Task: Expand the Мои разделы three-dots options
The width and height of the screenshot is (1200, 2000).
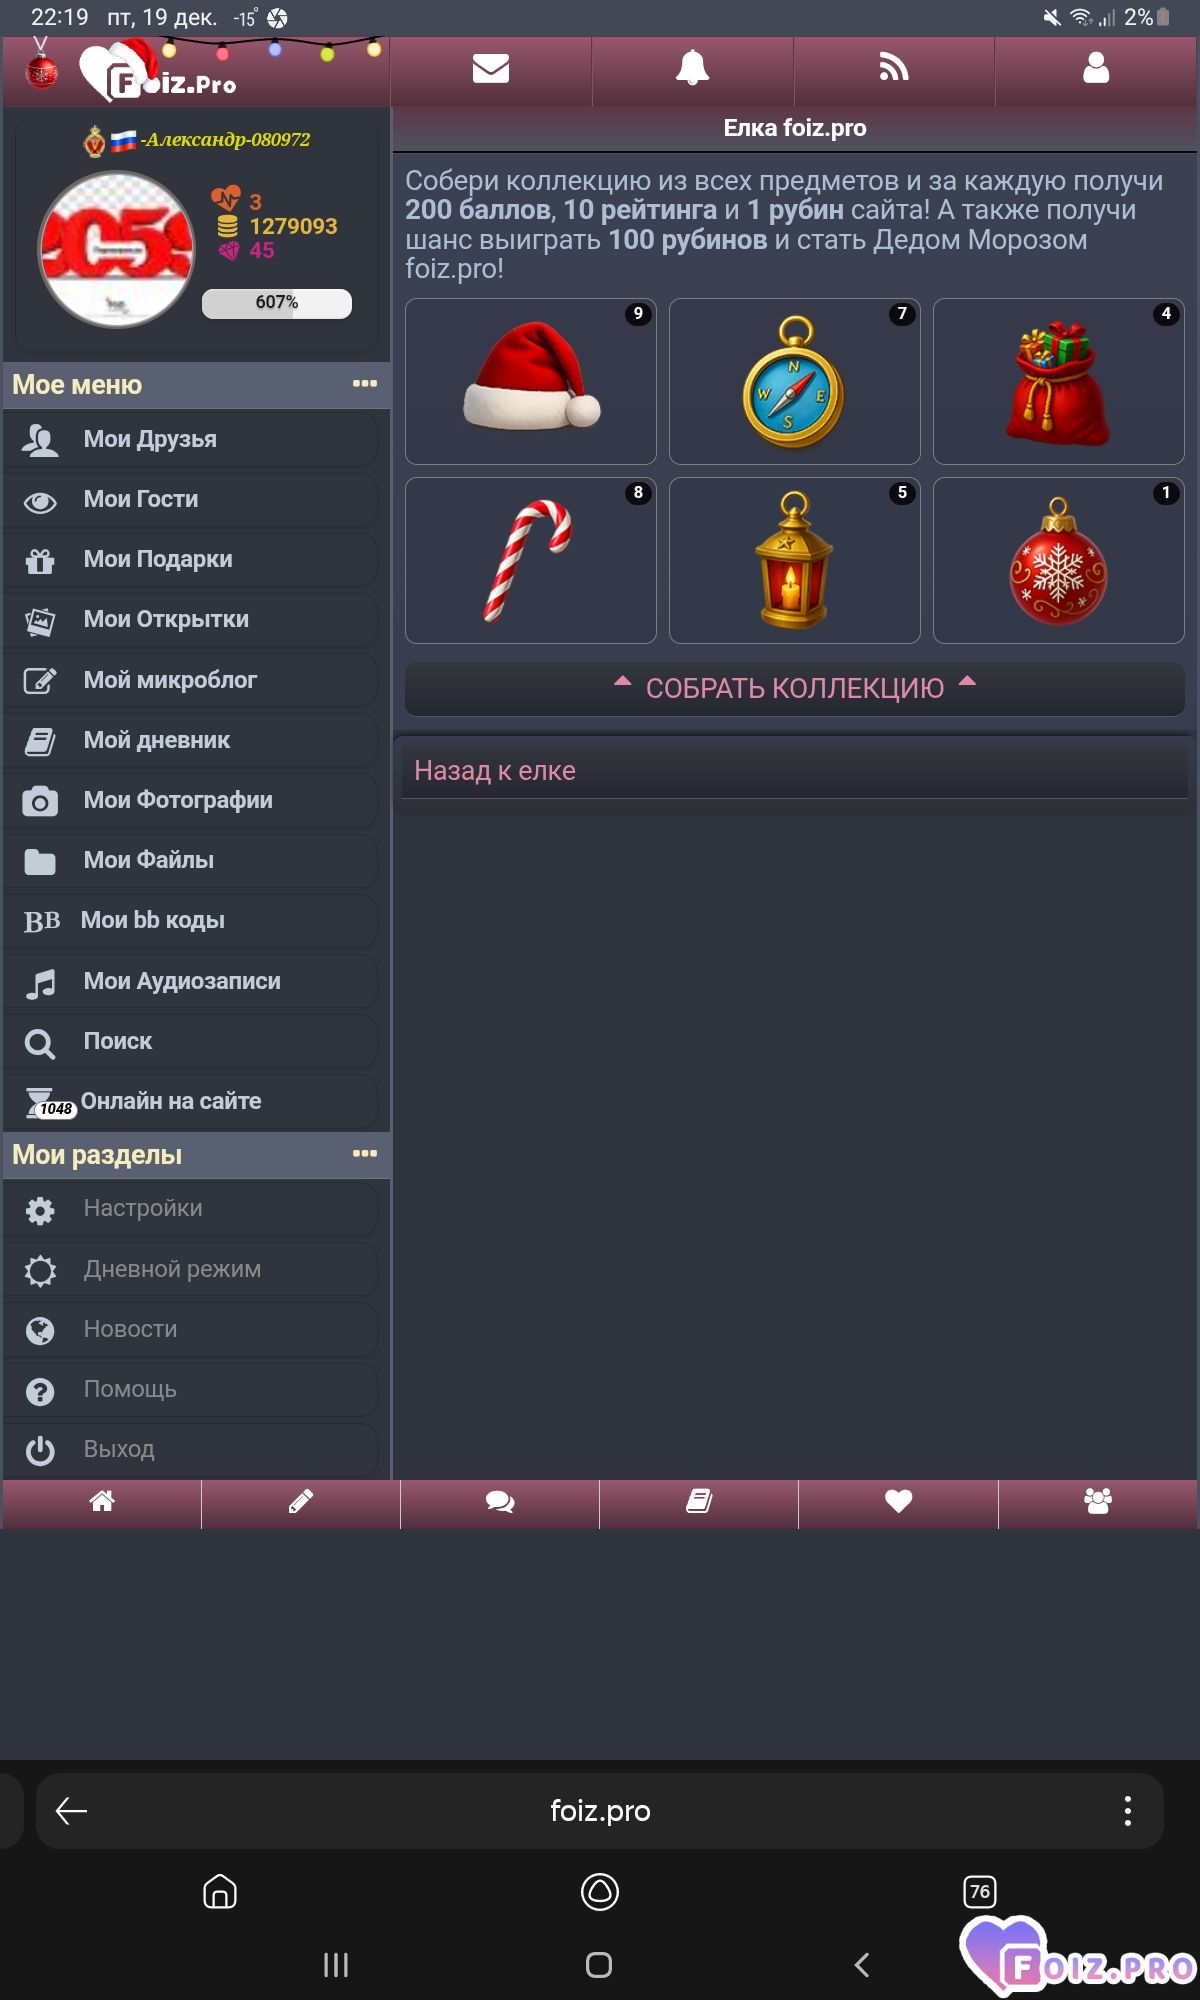Action: point(365,1154)
